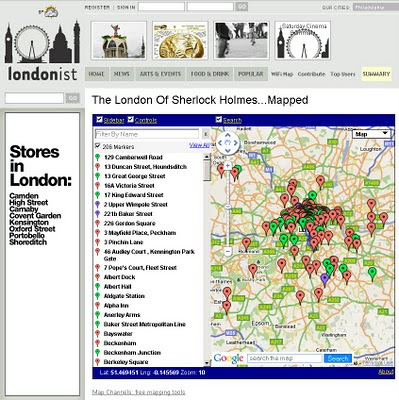Click the purple marker beside 2 Upper Wimpole Street
The image size is (399, 400).
(x=98, y=204)
